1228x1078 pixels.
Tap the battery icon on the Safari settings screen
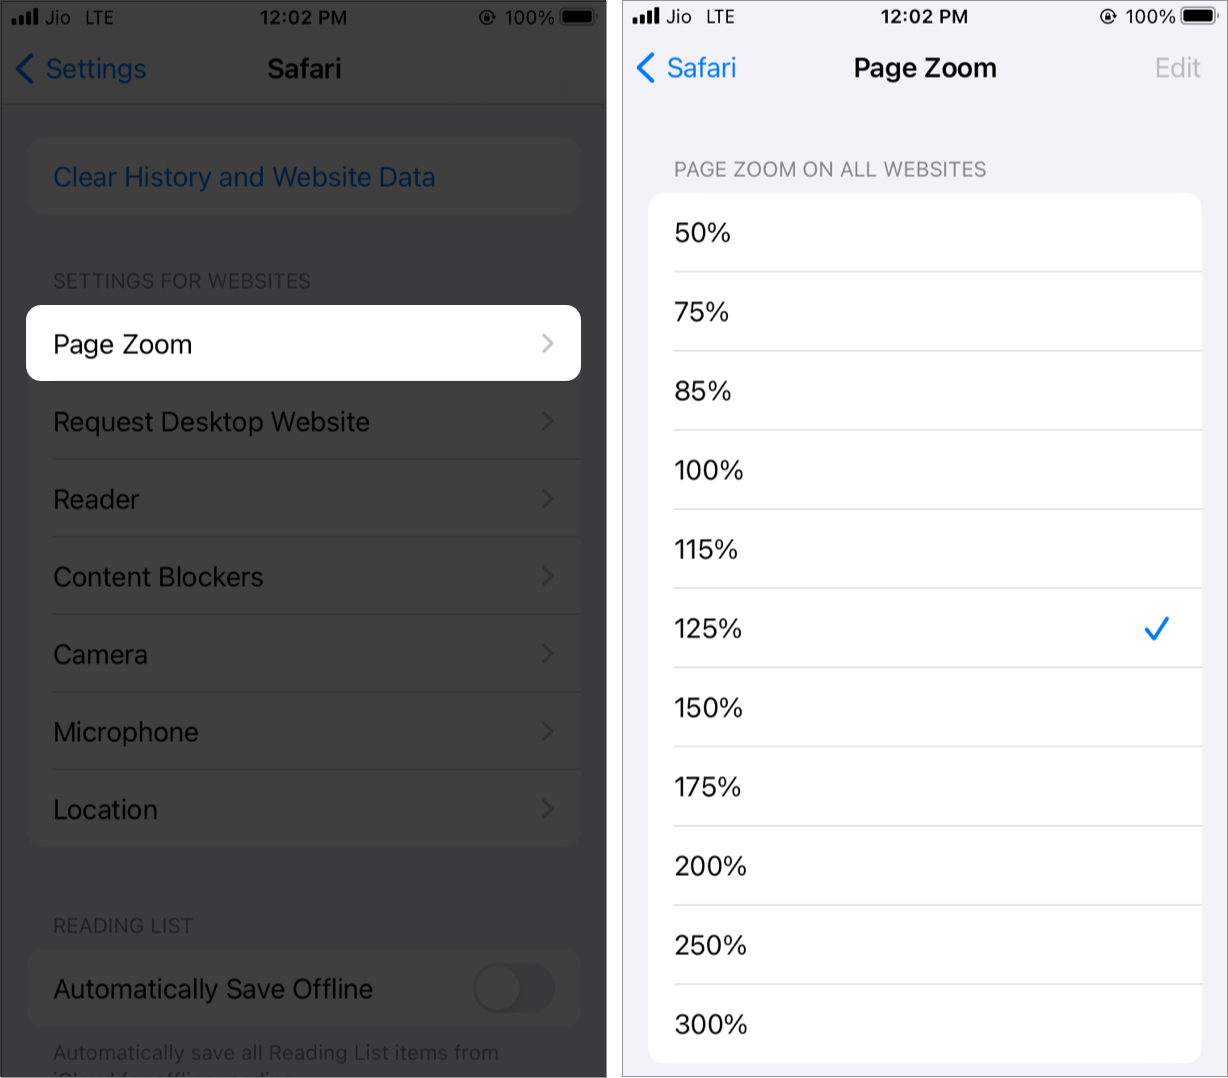578,17
